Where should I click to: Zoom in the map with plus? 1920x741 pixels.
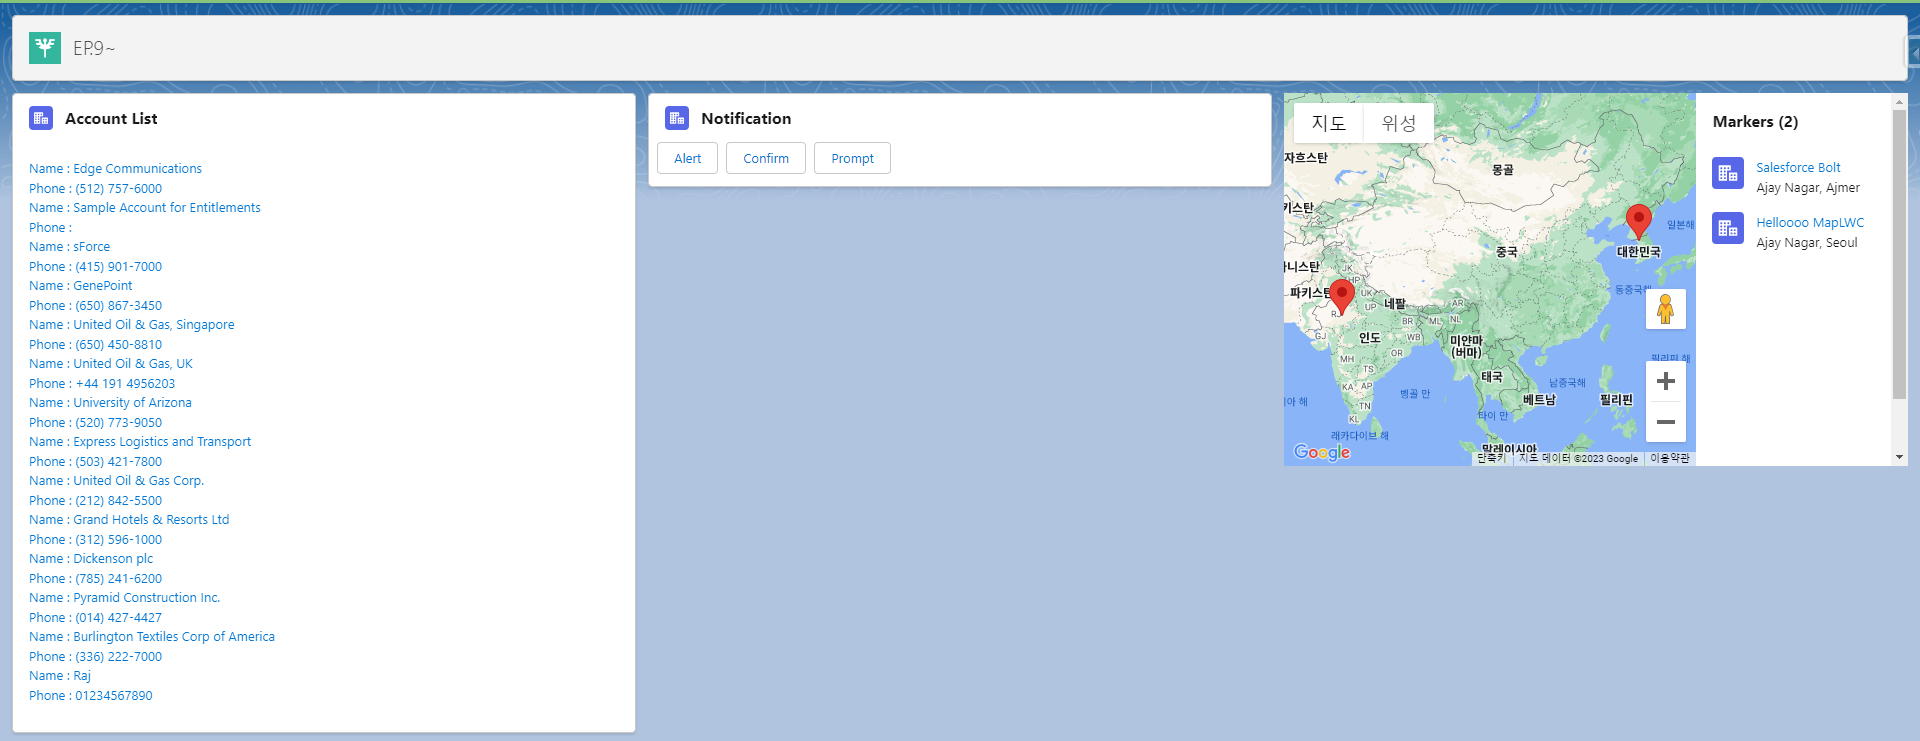coord(1666,381)
